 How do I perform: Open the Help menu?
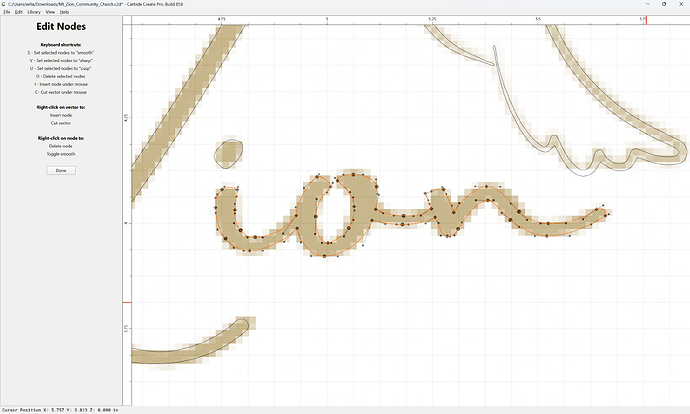64,12
